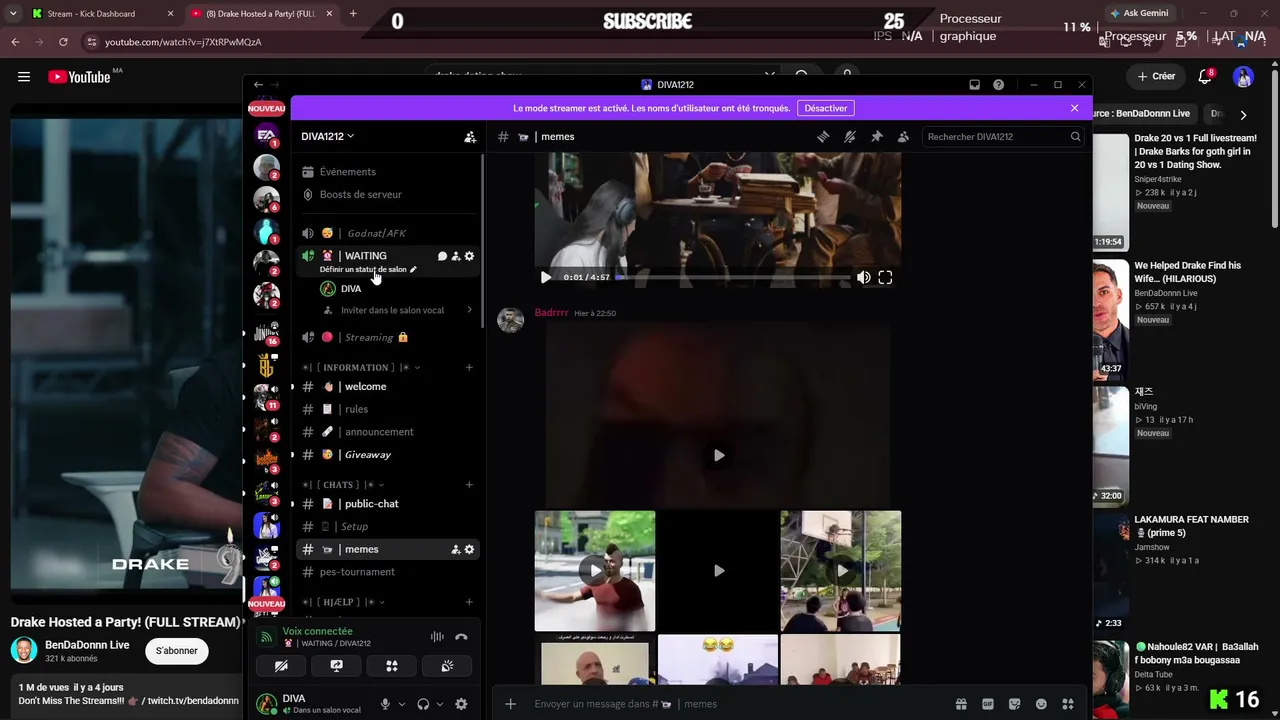Open the red-shirt man video thumbnail

tap(595, 571)
